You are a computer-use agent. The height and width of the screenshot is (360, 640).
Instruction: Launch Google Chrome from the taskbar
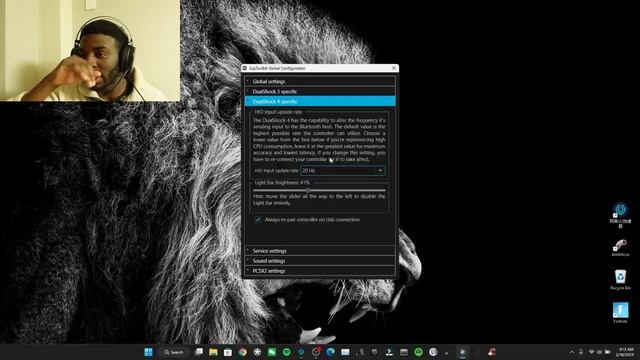coord(242,352)
